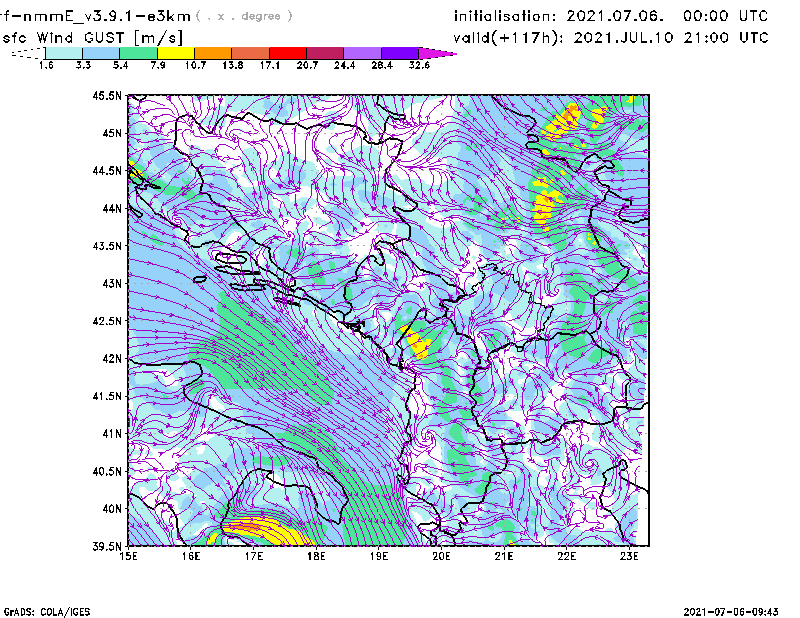This screenshot has width=800, height=618.
Task: Click the 42N latitude label
Action: [112, 359]
